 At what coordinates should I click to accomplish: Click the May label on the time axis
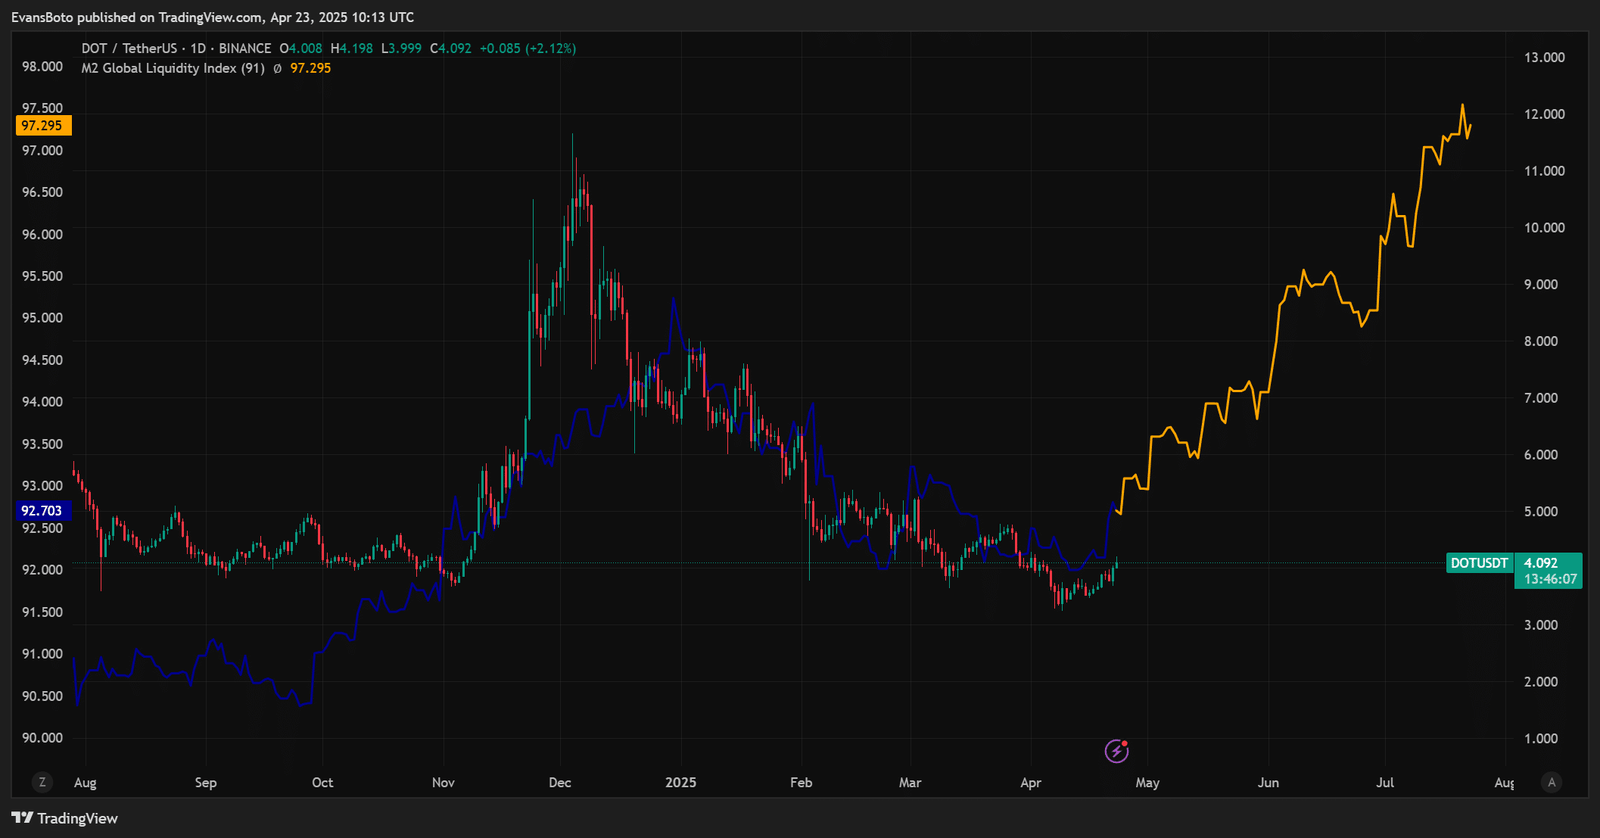pos(1147,782)
